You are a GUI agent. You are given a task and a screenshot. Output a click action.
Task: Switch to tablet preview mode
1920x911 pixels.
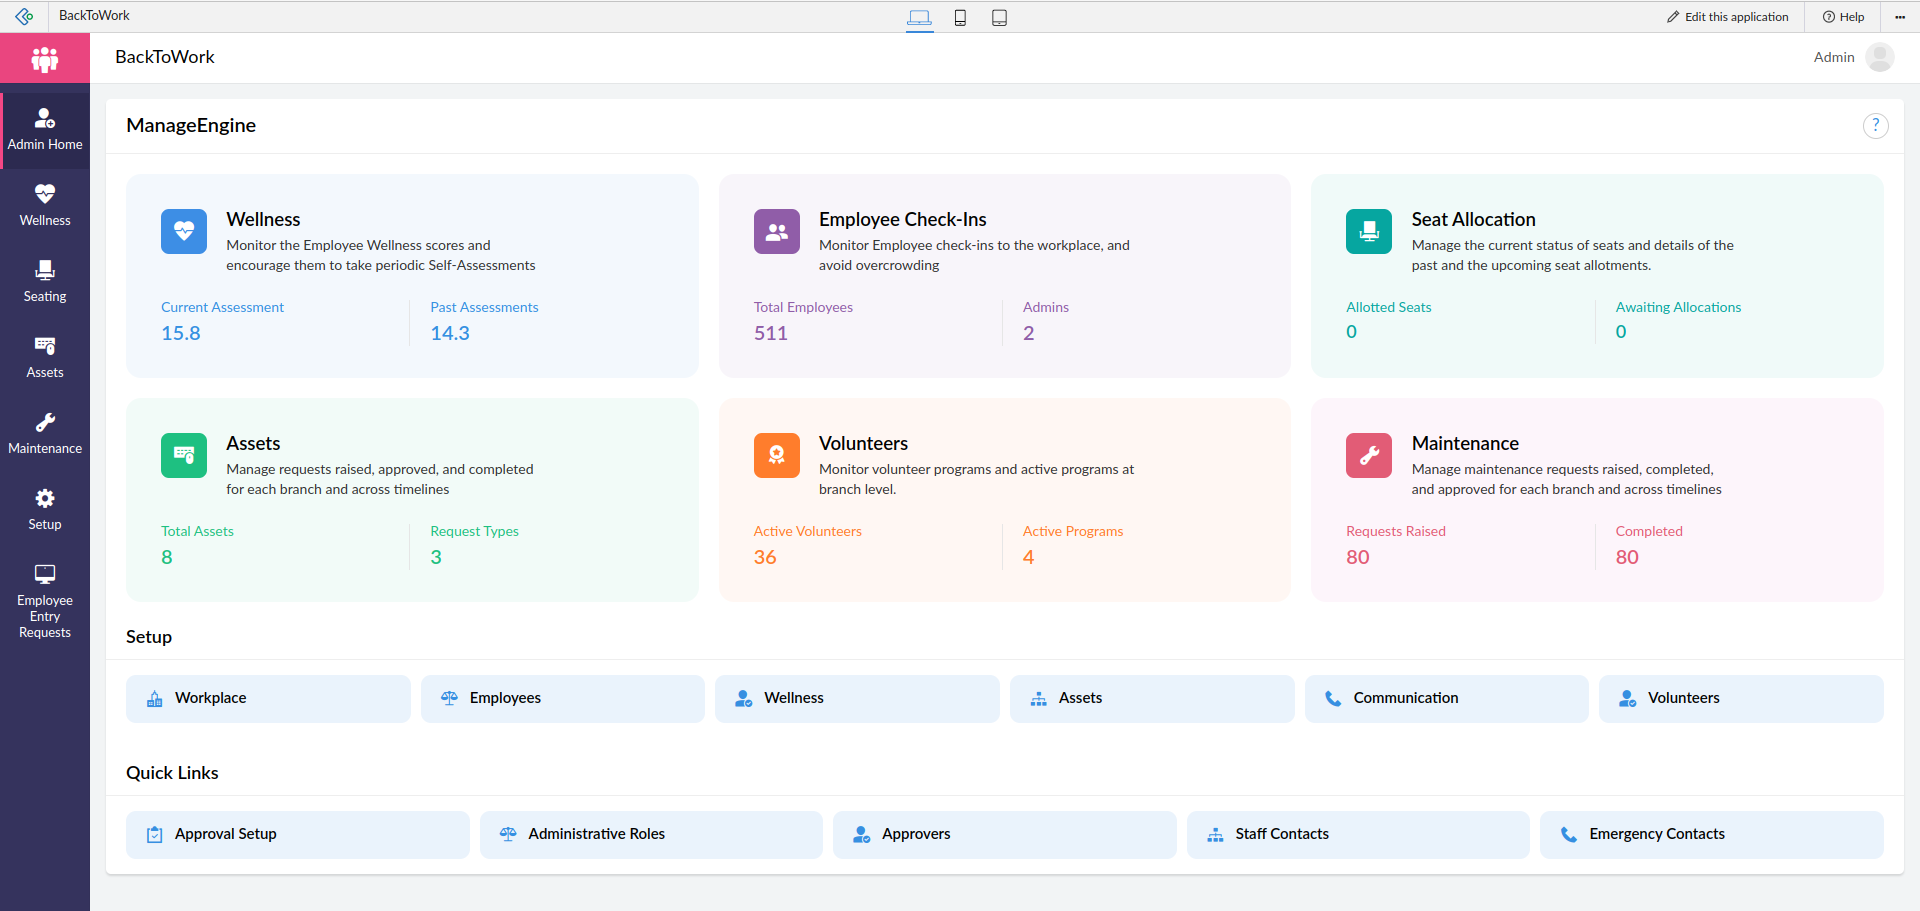click(x=999, y=17)
